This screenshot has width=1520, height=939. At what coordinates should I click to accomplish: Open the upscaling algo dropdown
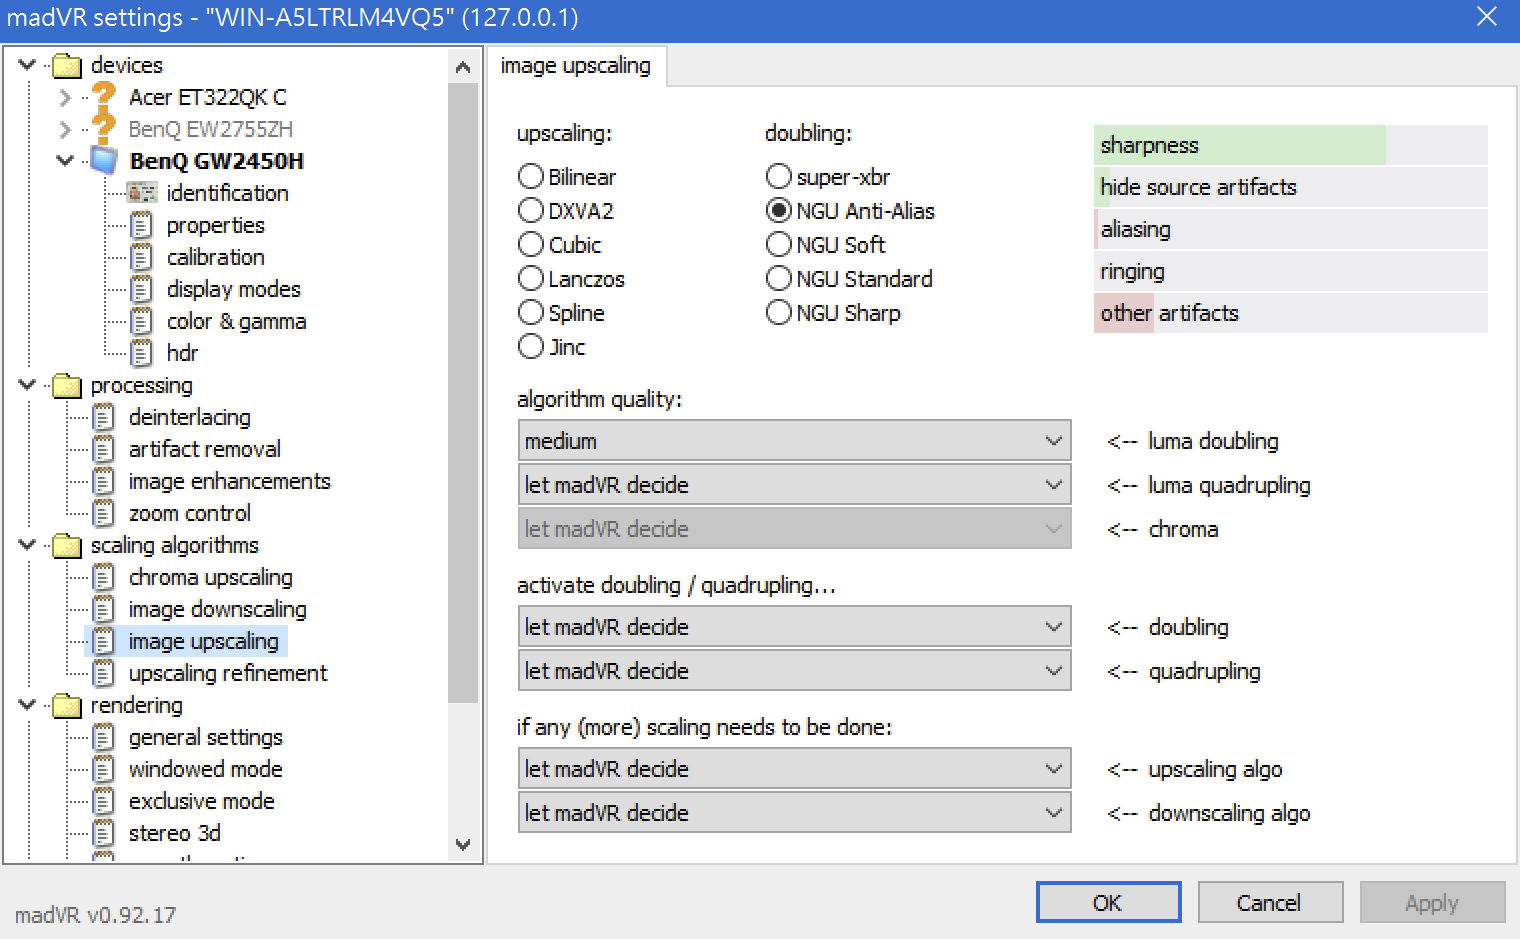pos(794,768)
